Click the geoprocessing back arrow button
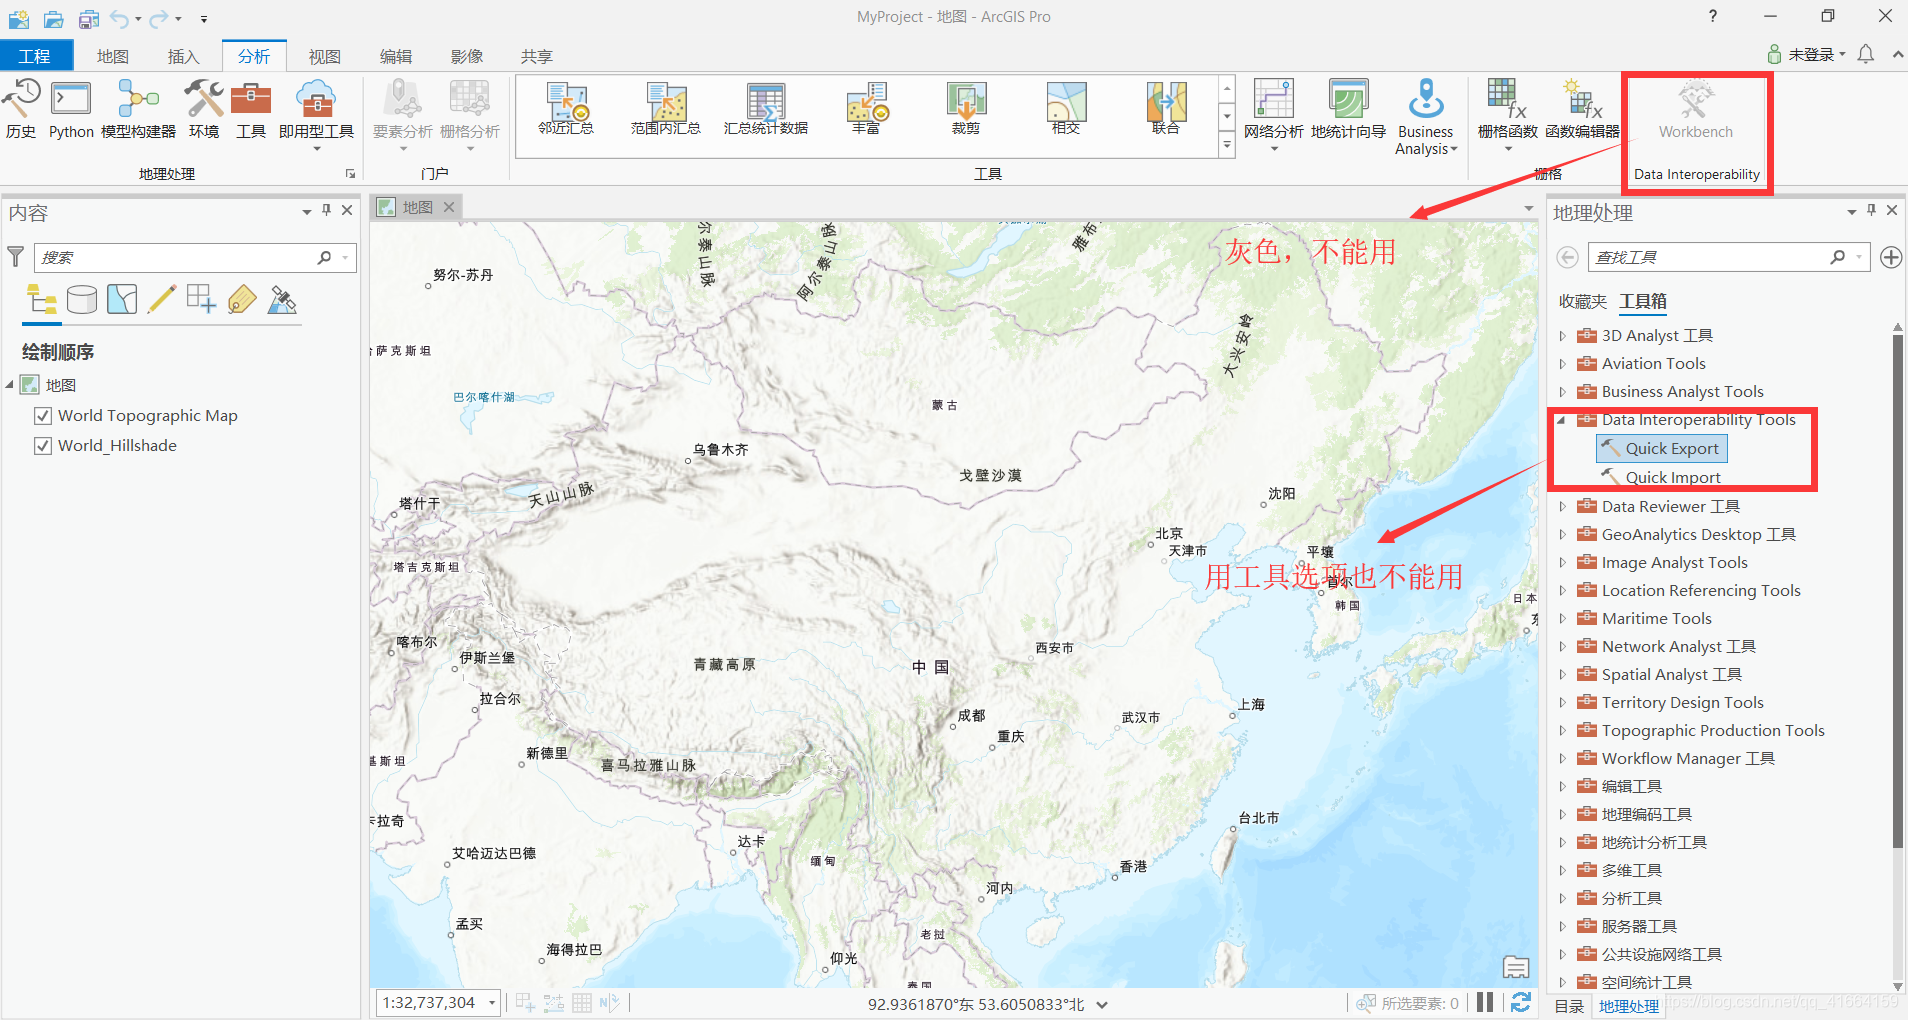 pyautogui.click(x=1567, y=258)
